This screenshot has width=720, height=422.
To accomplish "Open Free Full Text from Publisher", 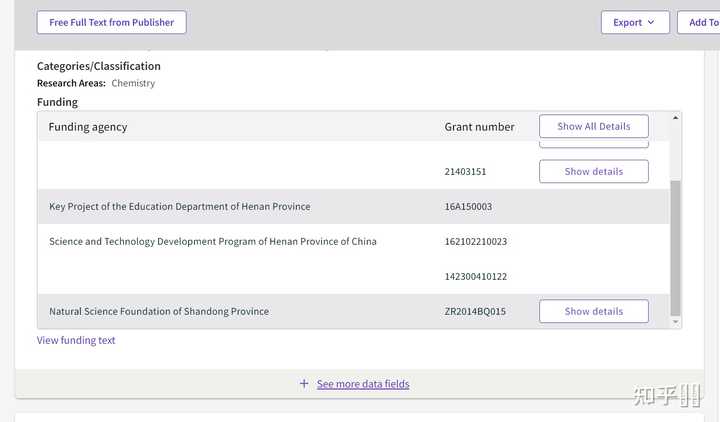I will click(x=111, y=22).
